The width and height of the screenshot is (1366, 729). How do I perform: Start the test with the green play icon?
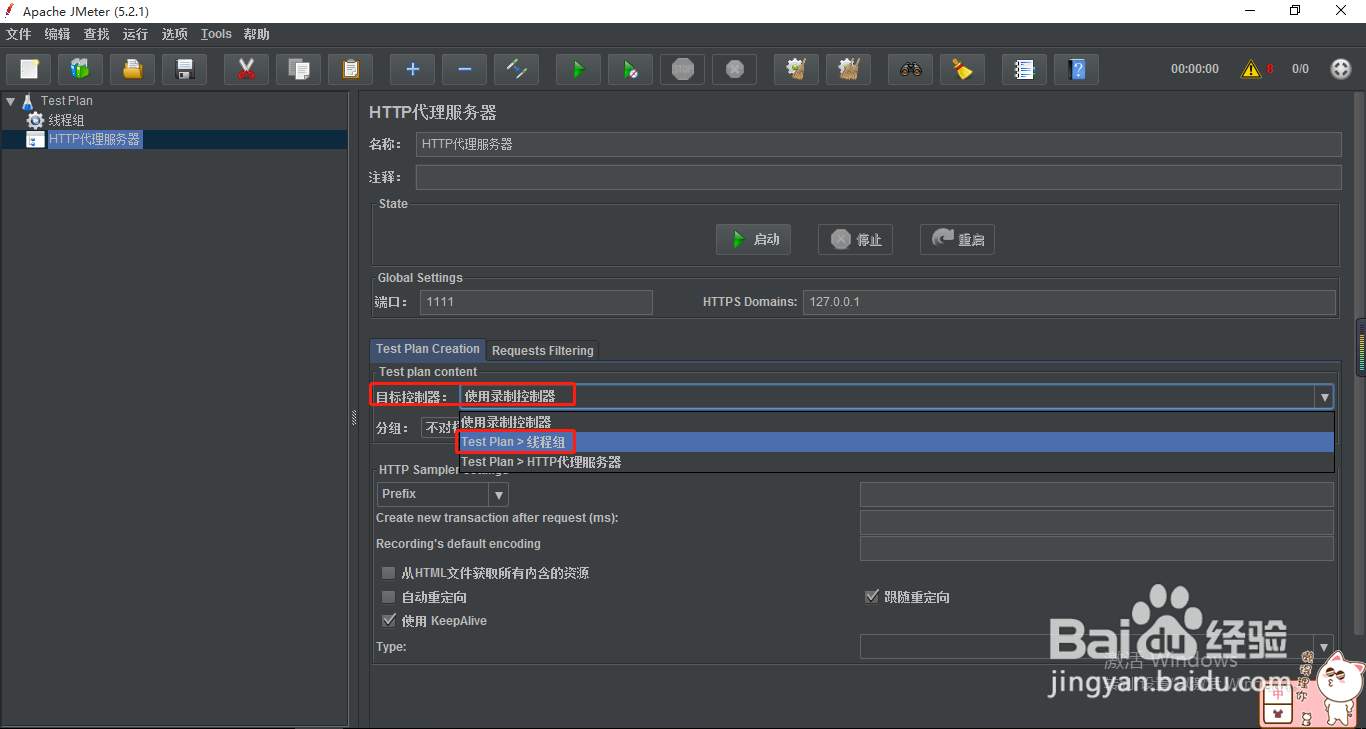point(579,69)
